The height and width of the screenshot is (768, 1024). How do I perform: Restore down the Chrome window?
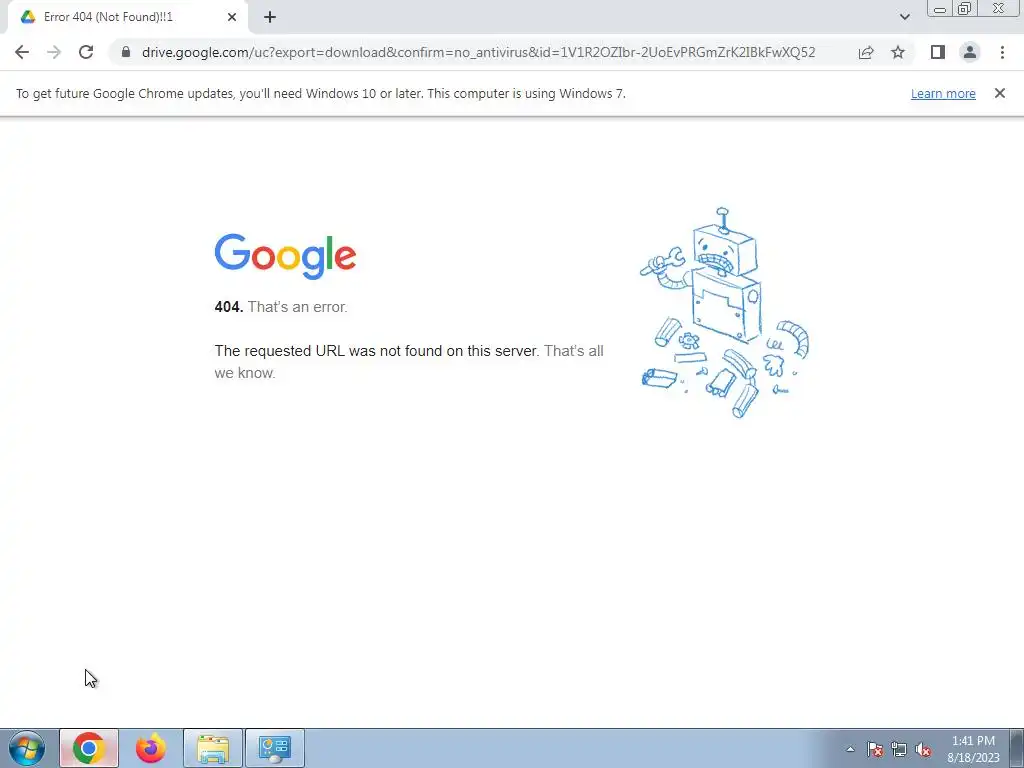coord(964,9)
